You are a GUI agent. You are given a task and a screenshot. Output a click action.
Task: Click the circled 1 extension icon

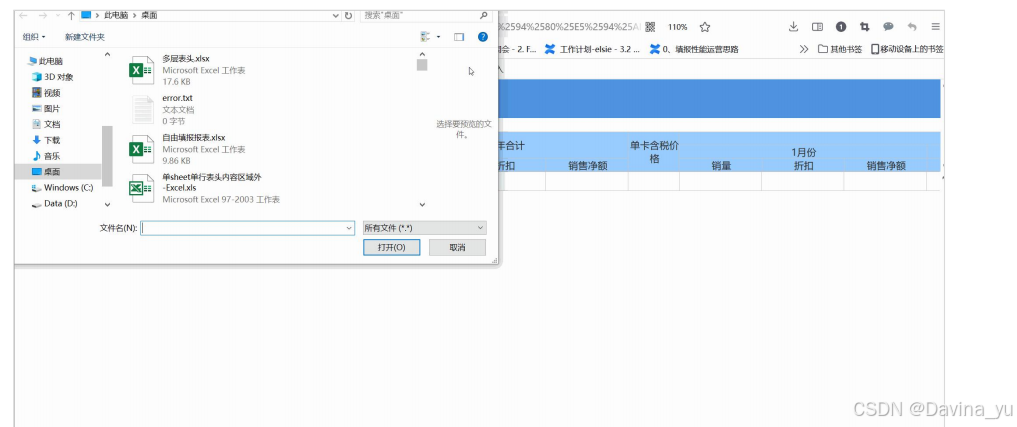point(841,27)
